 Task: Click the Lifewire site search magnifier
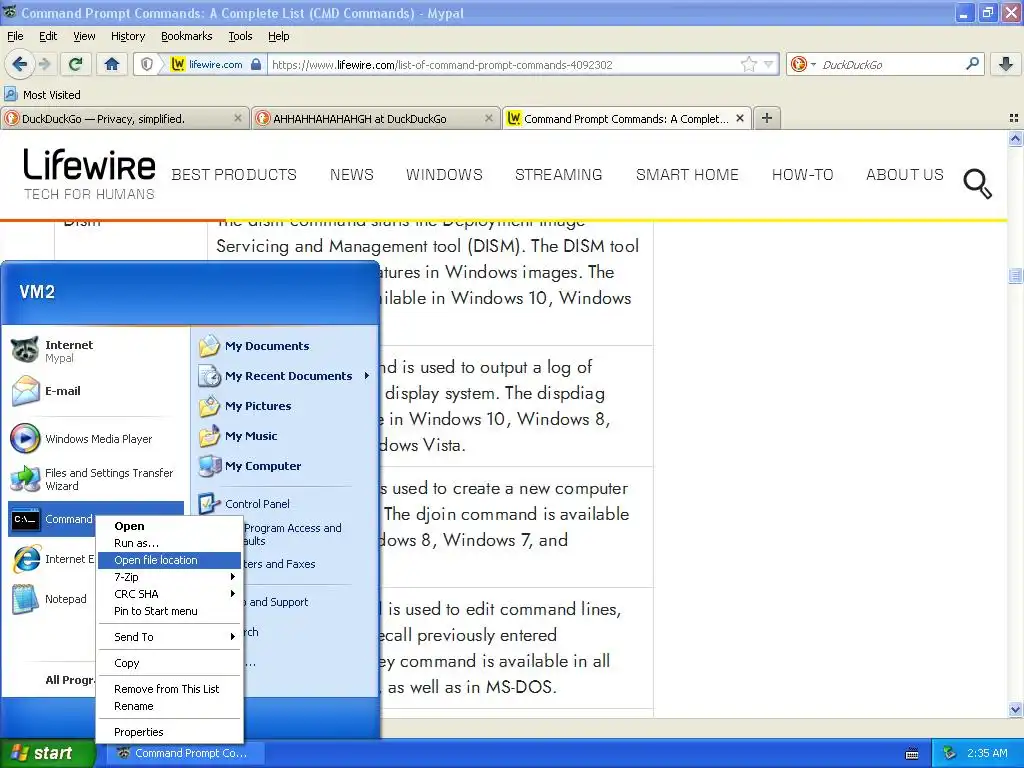click(x=977, y=184)
